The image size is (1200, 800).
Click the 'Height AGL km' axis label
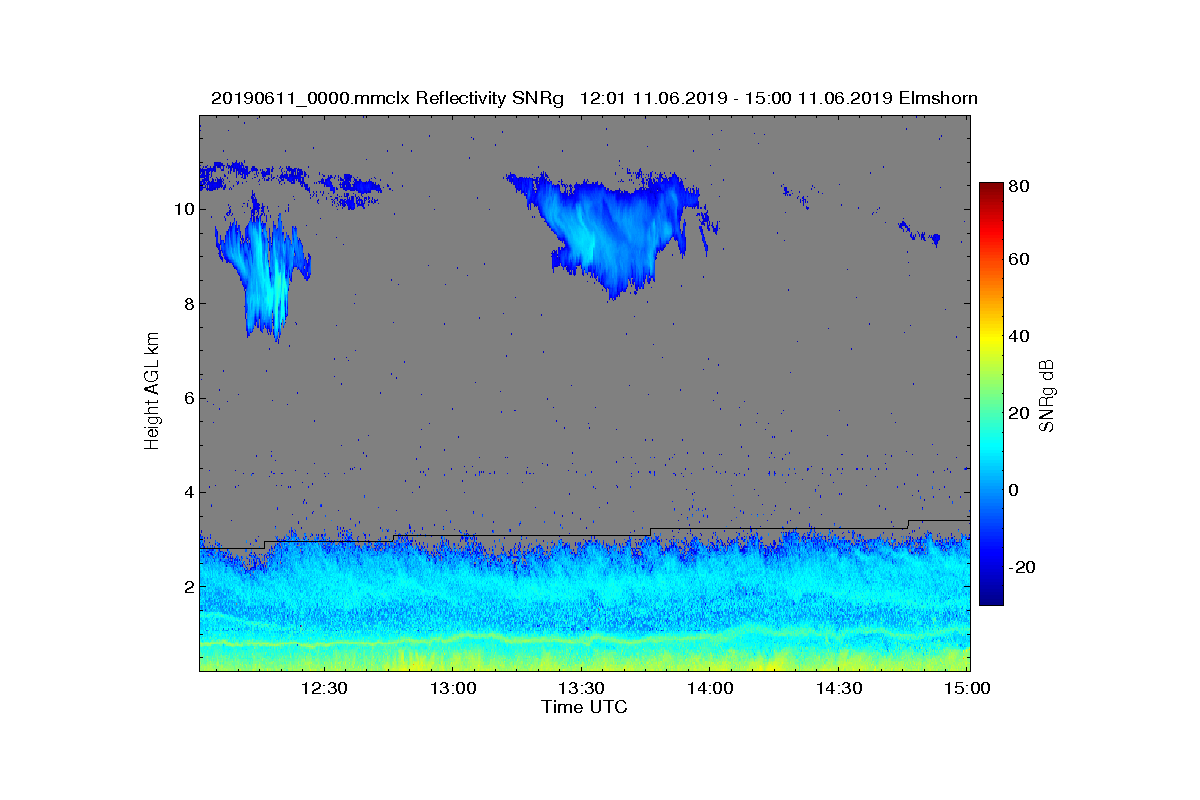tap(152, 393)
